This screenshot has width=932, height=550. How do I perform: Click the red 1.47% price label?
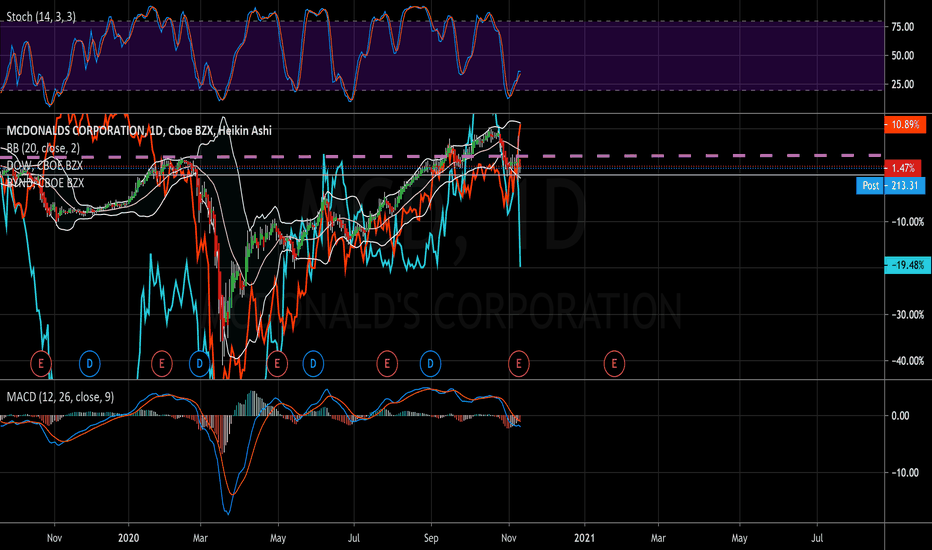(x=903, y=168)
